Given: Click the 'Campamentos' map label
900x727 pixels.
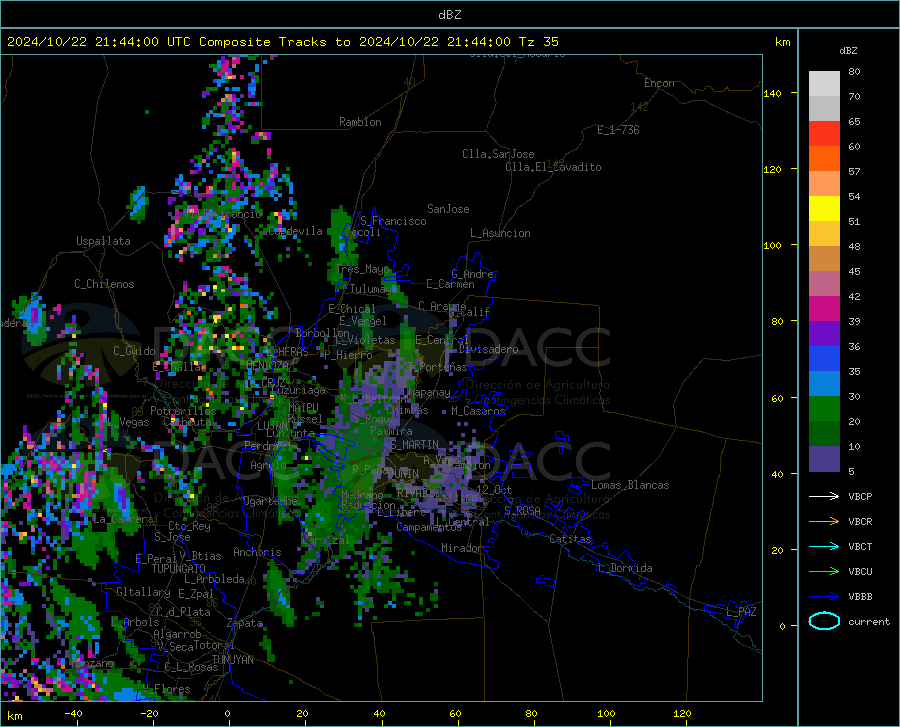Looking at the screenshot, I should pyautogui.click(x=429, y=527).
